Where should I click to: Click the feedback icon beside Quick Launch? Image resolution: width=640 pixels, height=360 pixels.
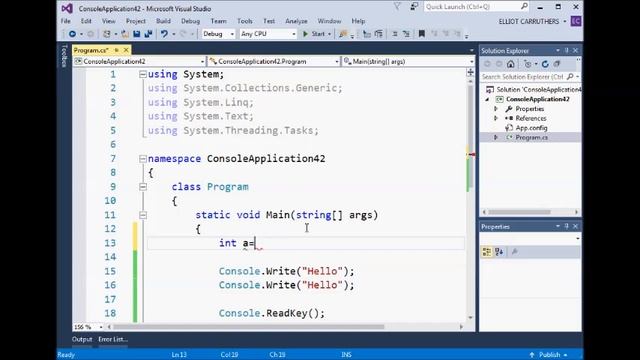coord(414,7)
